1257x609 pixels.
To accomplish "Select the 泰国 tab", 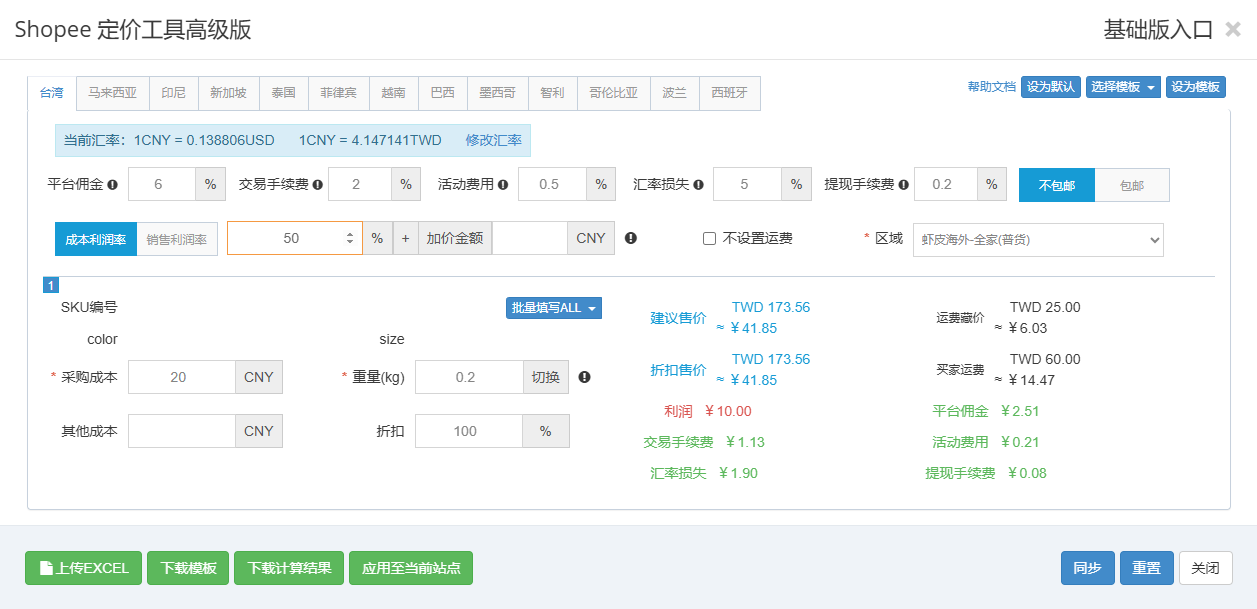I will (283, 93).
